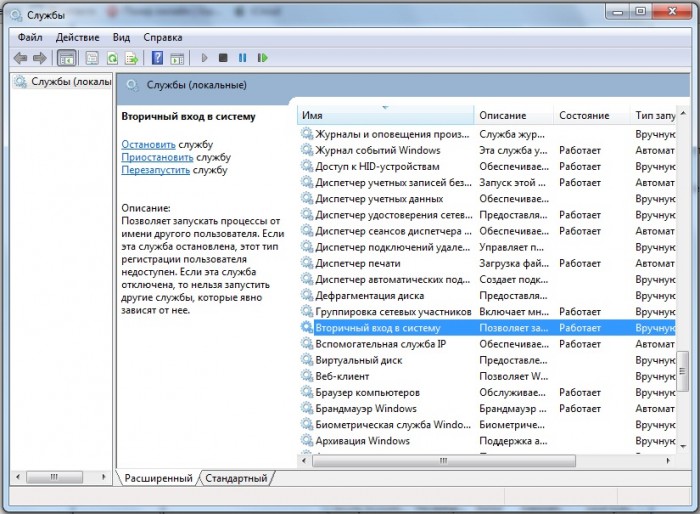Click the Перезапустить service link
The image size is (700, 514).
(x=155, y=170)
